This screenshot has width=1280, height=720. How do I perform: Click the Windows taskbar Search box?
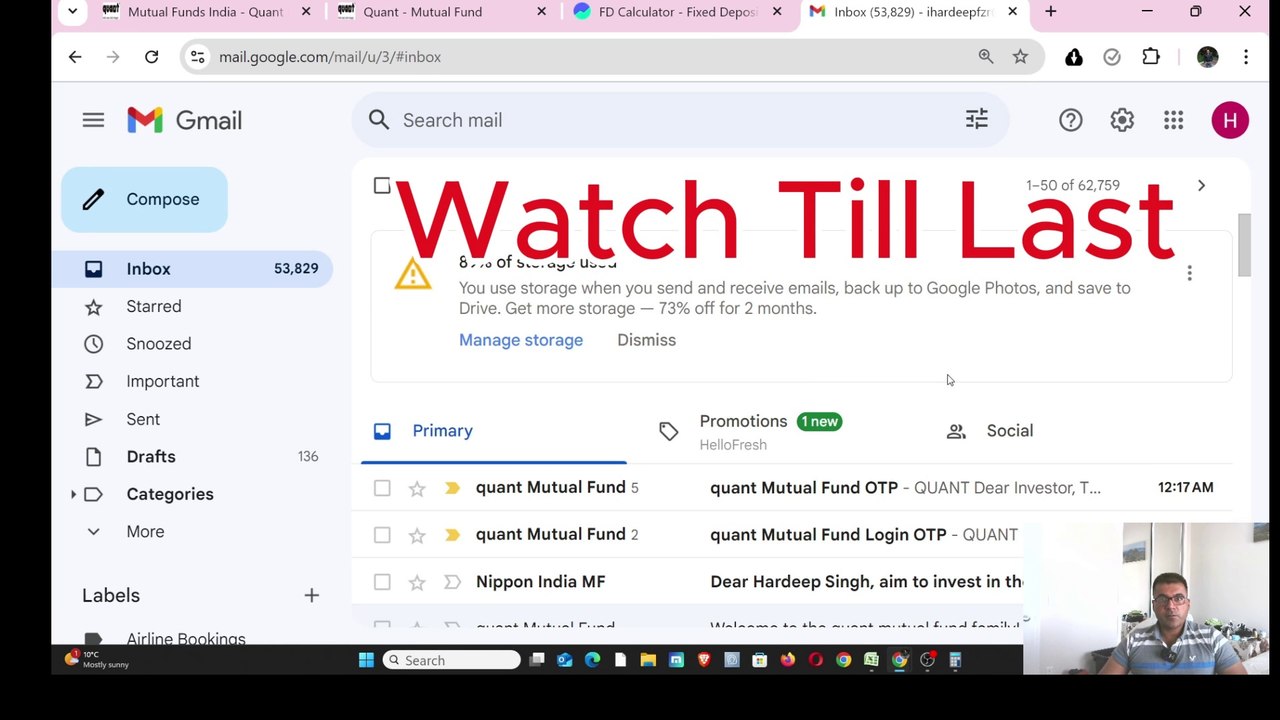(452, 660)
